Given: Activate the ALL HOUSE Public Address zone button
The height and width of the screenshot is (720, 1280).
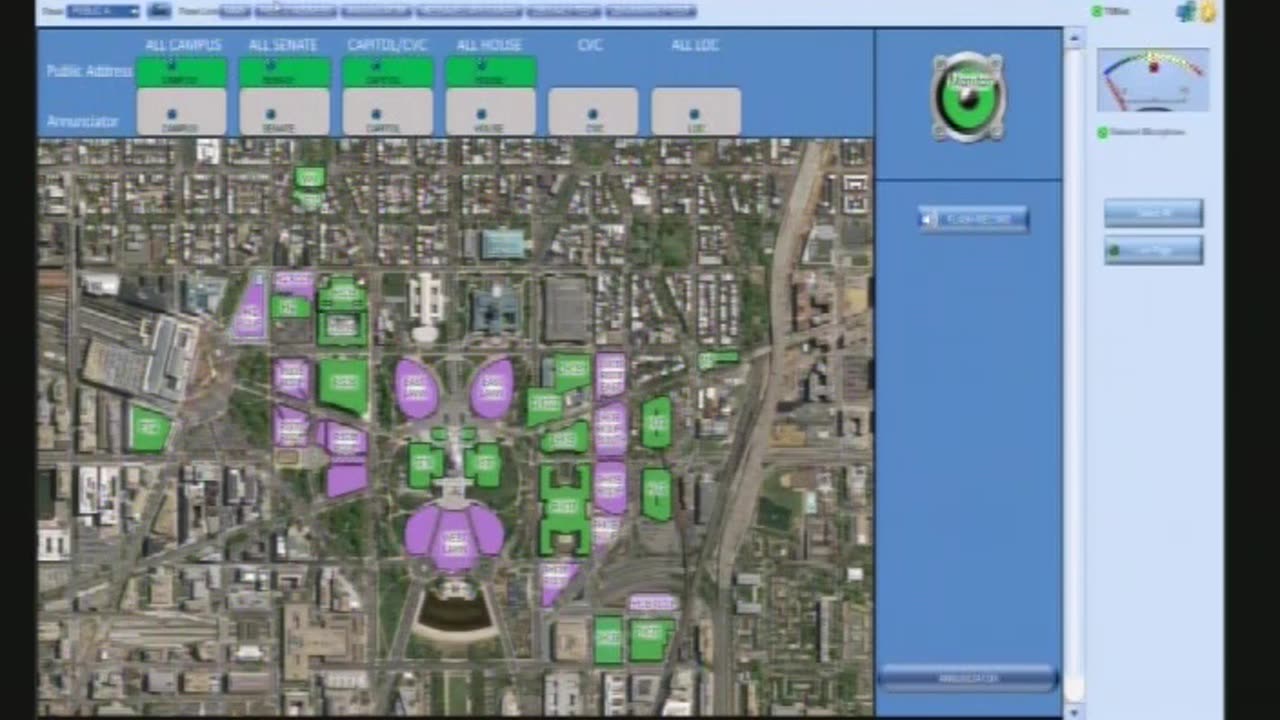Looking at the screenshot, I should click(x=491, y=72).
